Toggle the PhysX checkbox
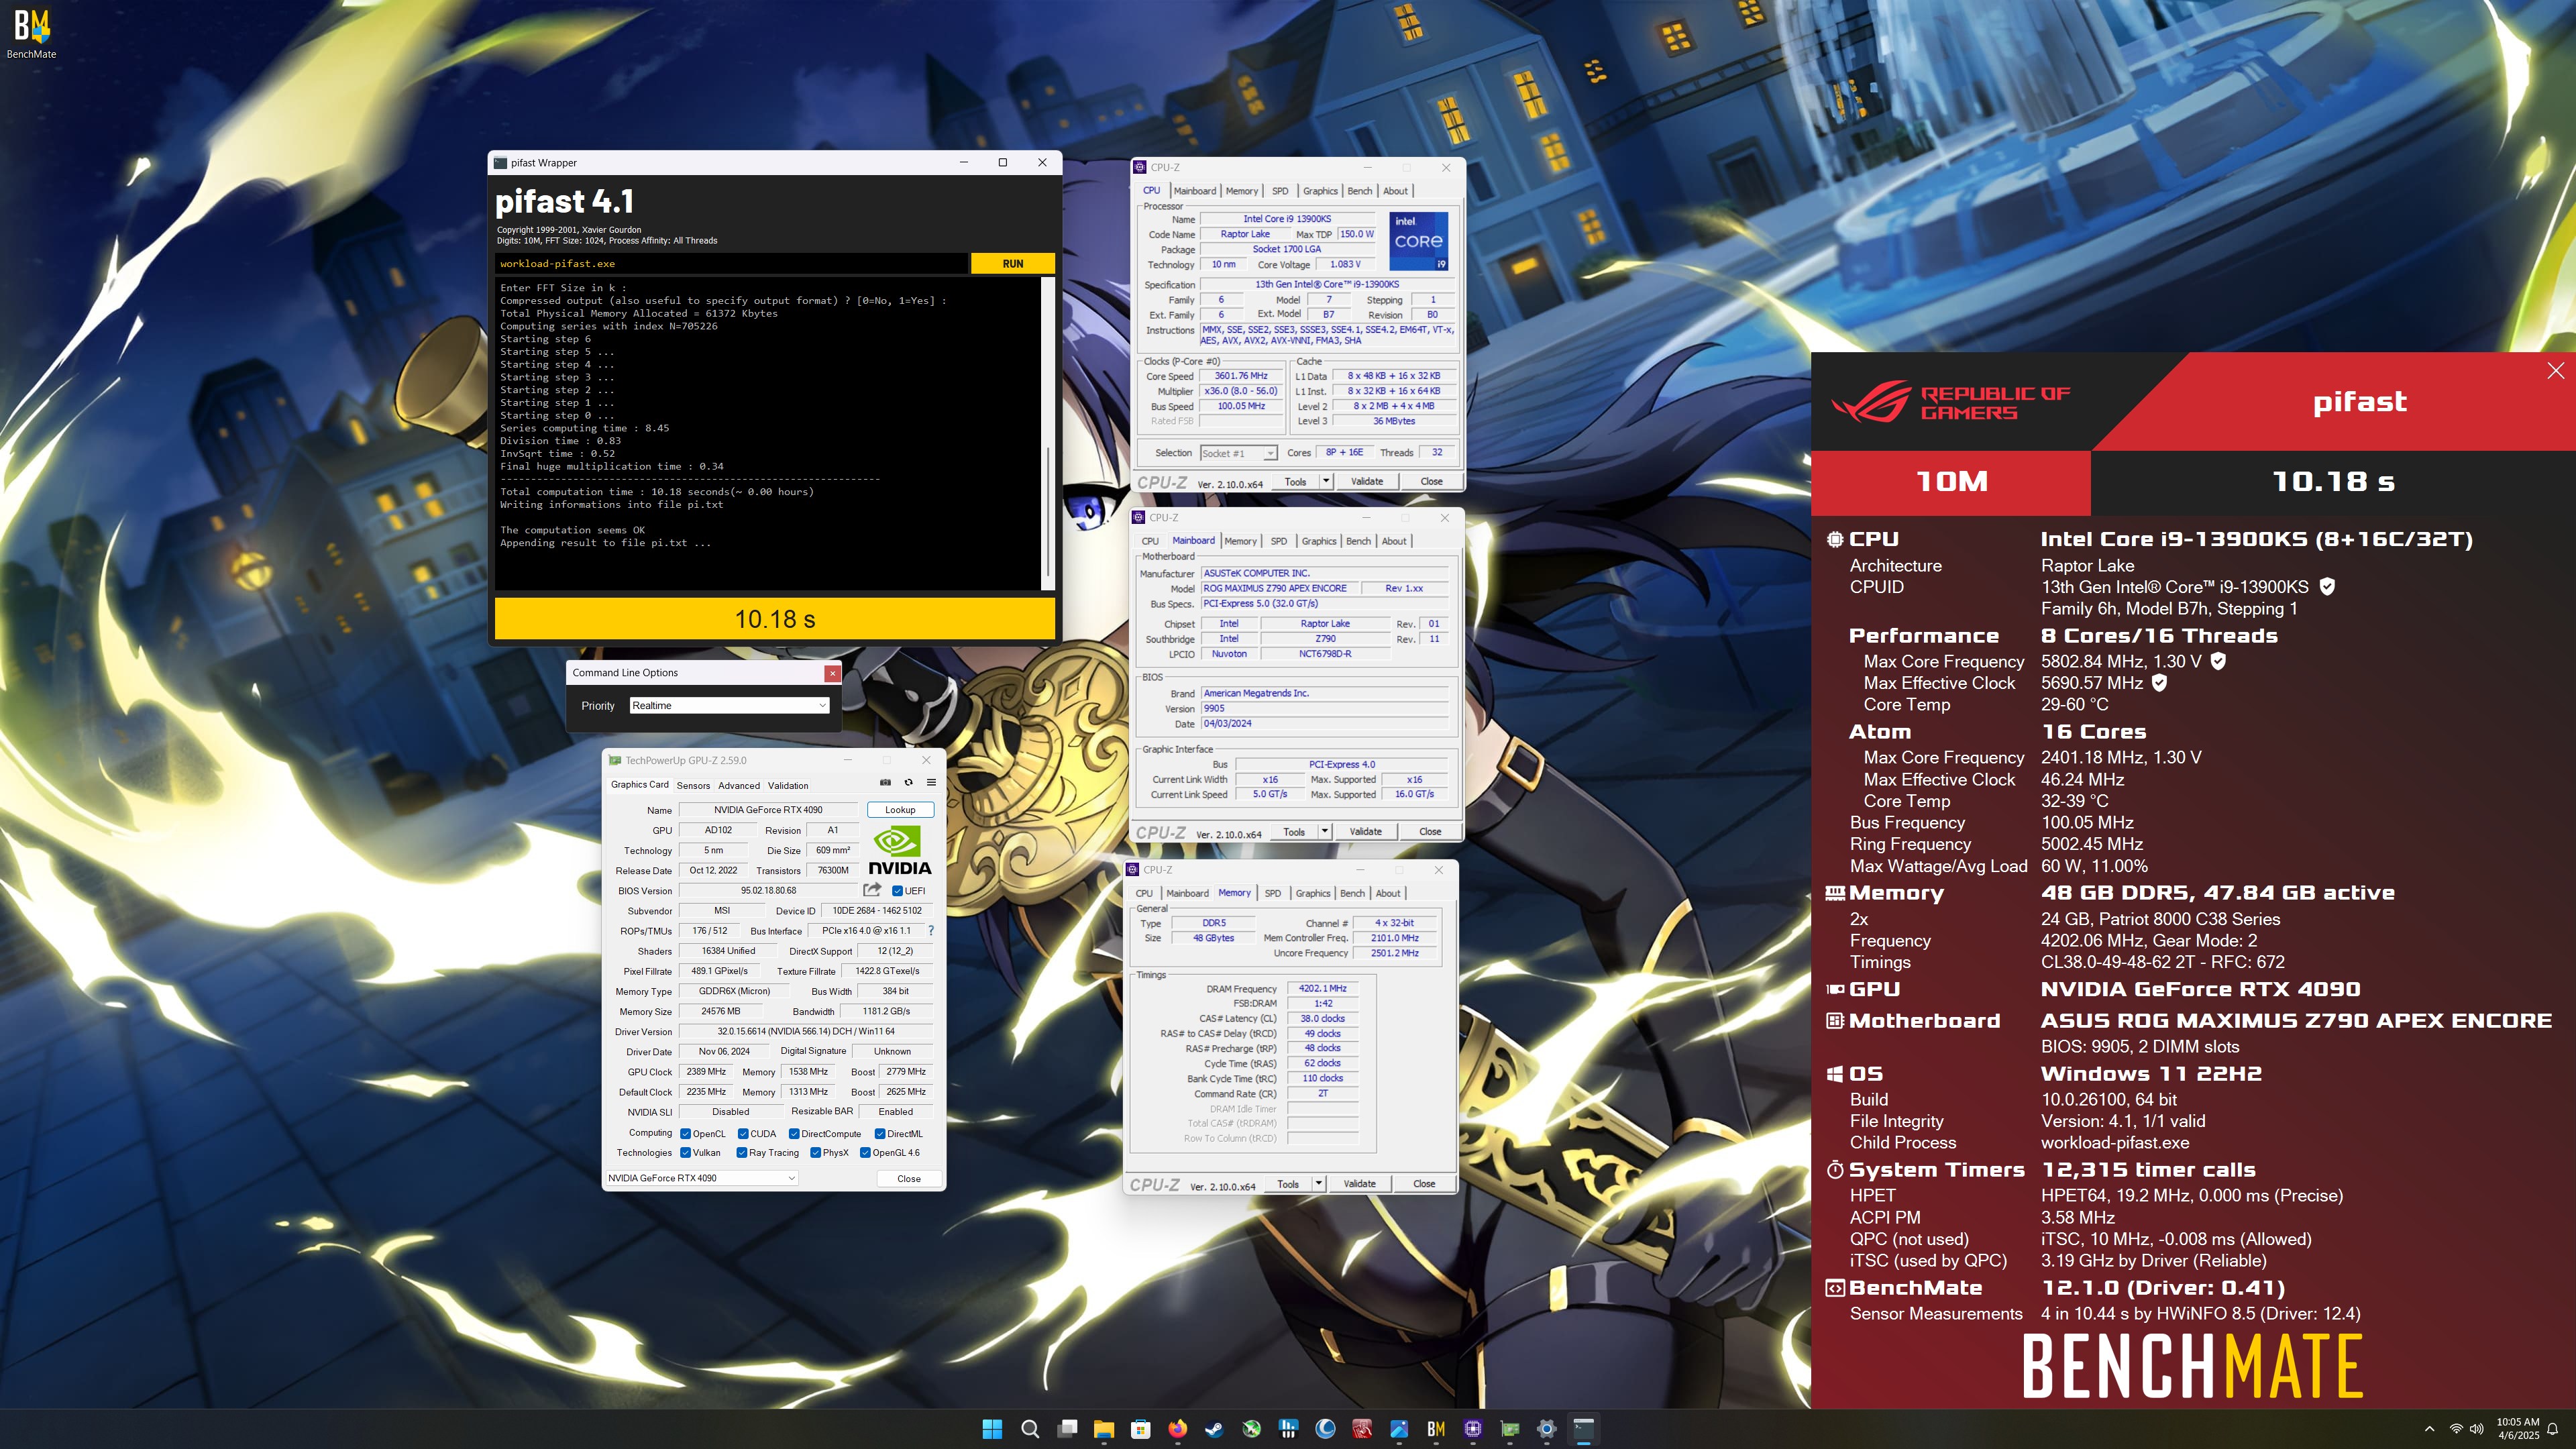Image resolution: width=2576 pixels, height=1449 pixels. pyautogui.click(x=816, y=1153)
